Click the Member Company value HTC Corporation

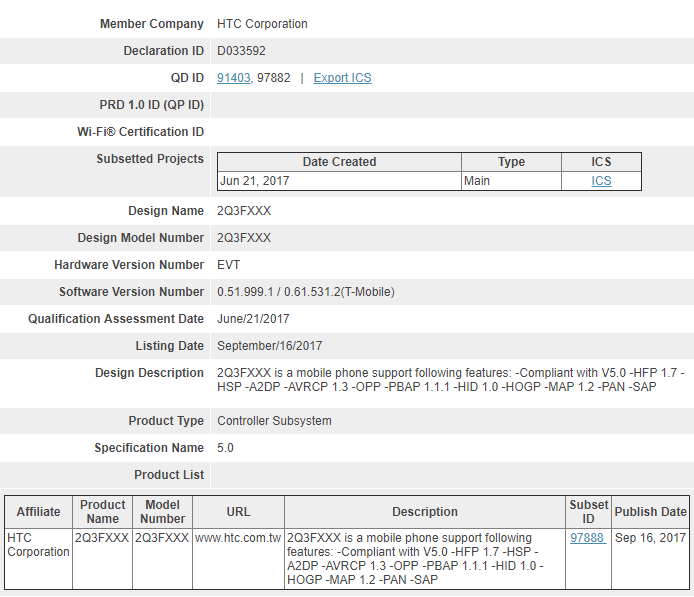coord(262,24)
